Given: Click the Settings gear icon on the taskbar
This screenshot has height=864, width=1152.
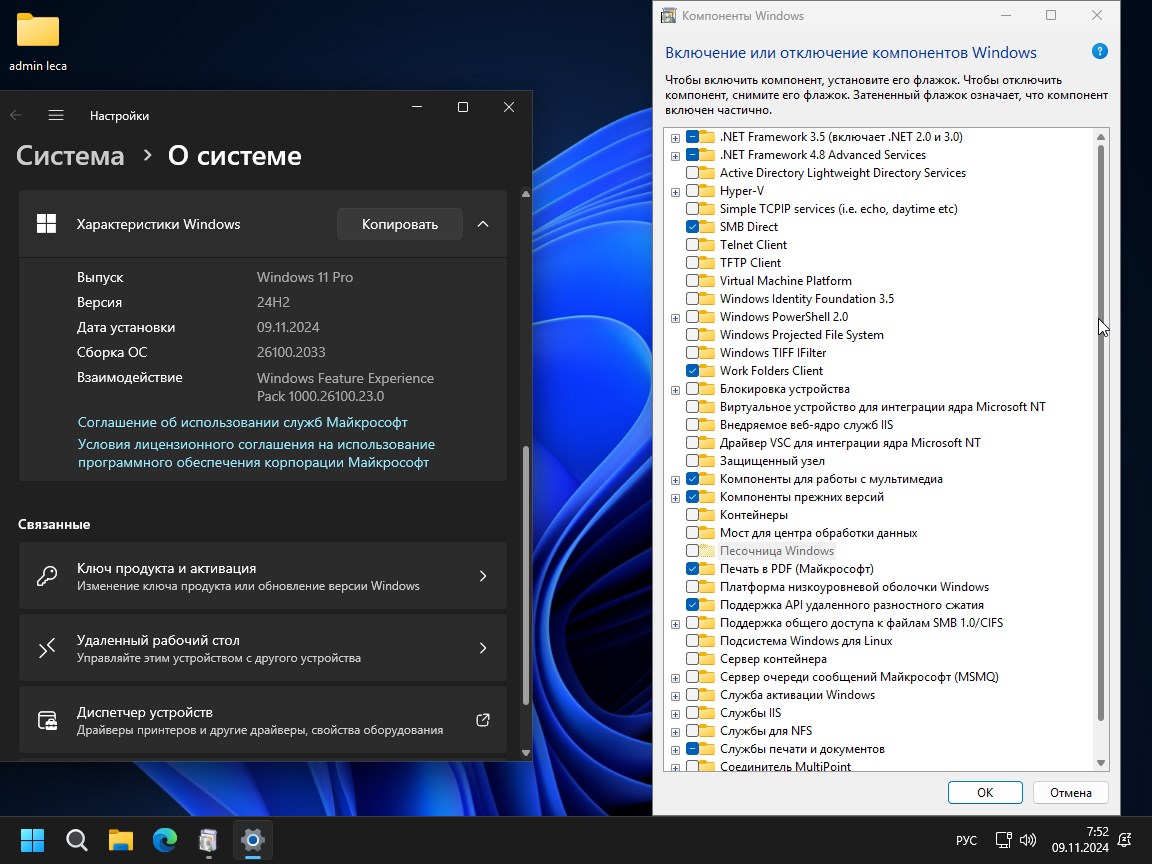Looking at the screenshot, I should click(252, 840).
